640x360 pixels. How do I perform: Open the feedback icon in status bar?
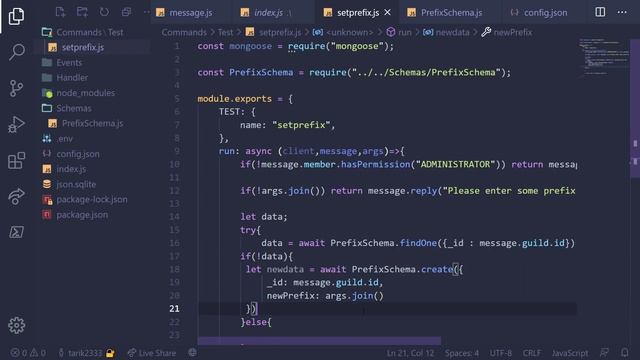(604, 353)
